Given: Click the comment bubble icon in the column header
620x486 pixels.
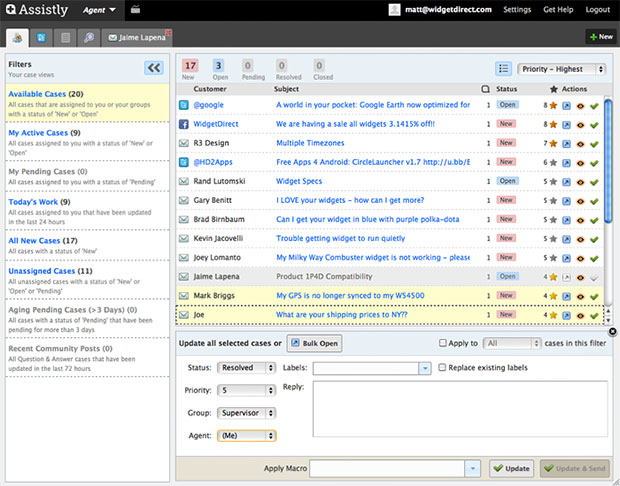Looking at the screenshot, I should point(486,89).
